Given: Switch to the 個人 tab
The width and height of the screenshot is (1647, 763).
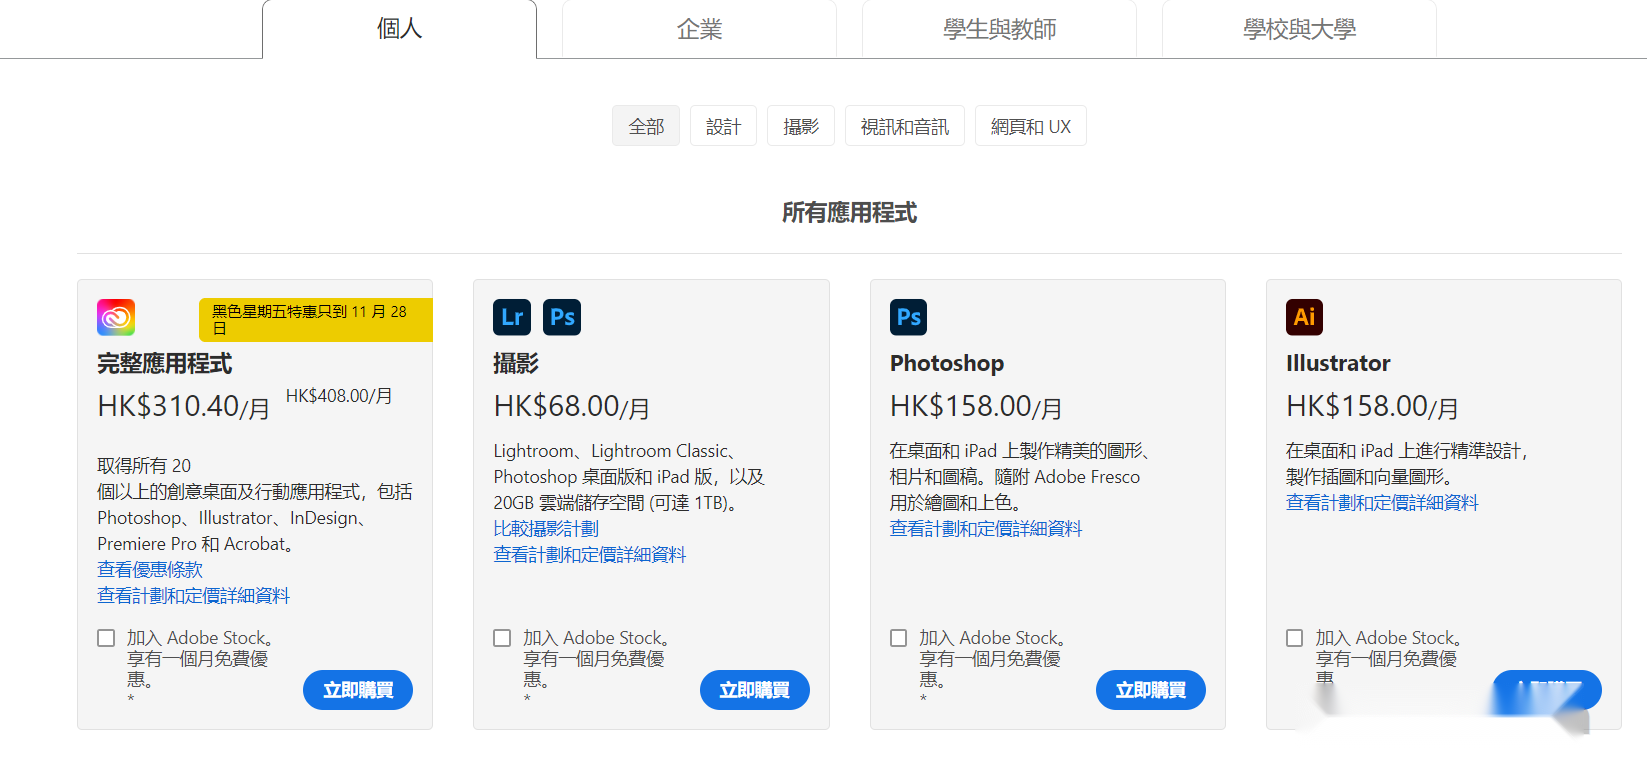Looking at the screenshot, I should (399, 29).
